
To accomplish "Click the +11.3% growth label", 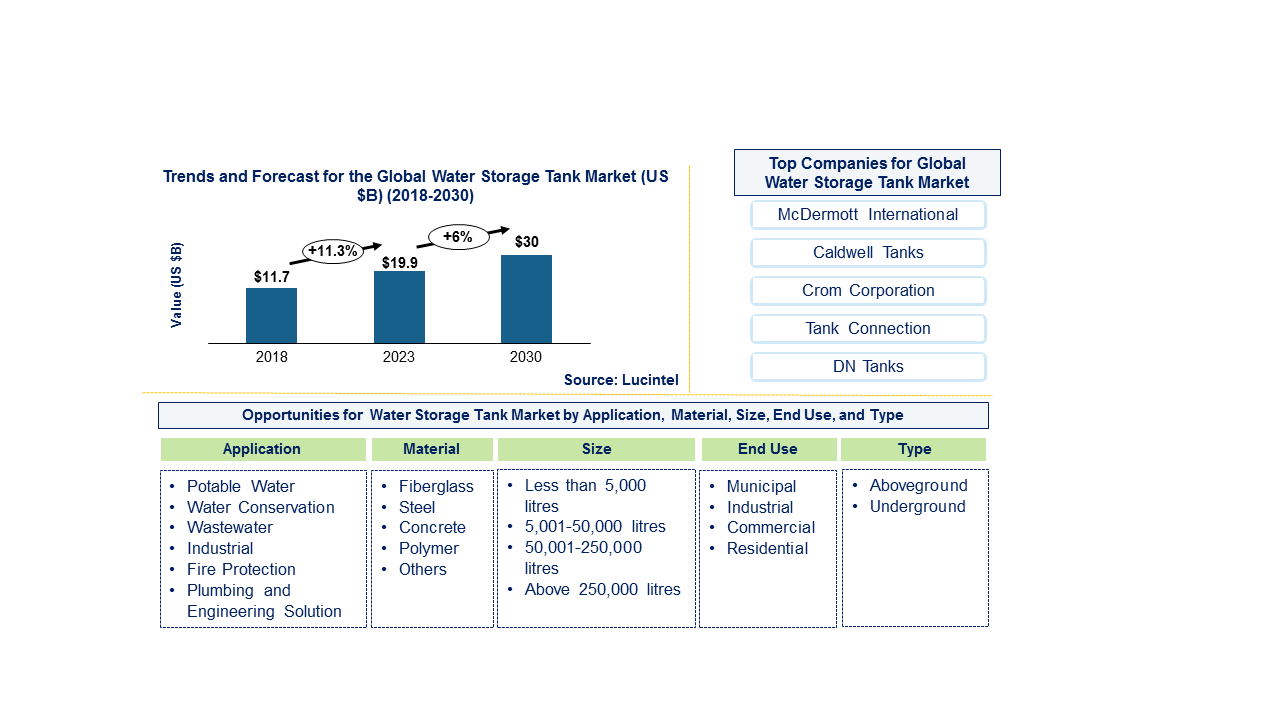I will (x=333, y=251).
